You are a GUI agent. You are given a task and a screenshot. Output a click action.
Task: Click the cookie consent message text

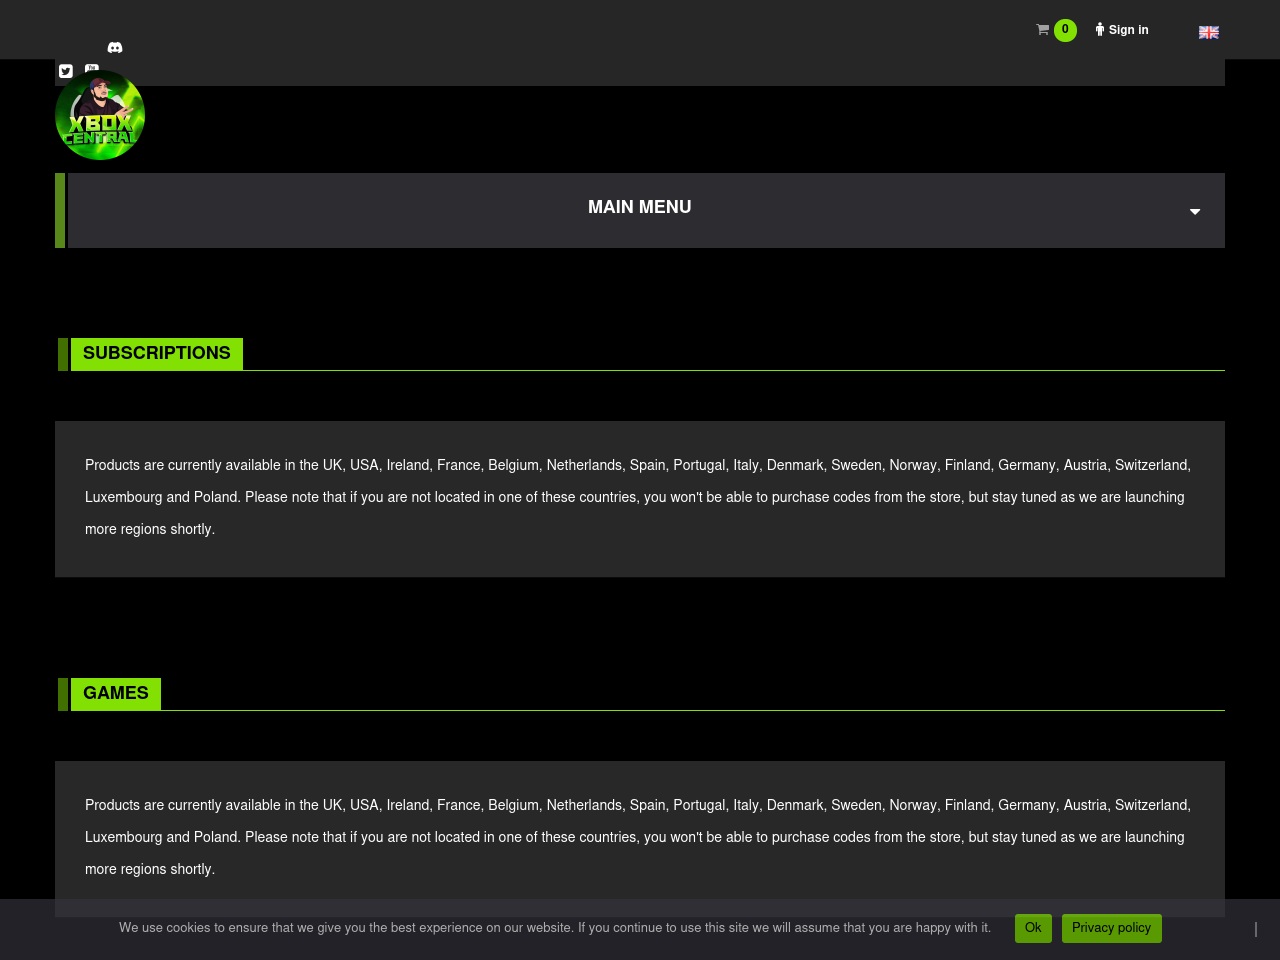pyautogui.click(x=555, y=928)
